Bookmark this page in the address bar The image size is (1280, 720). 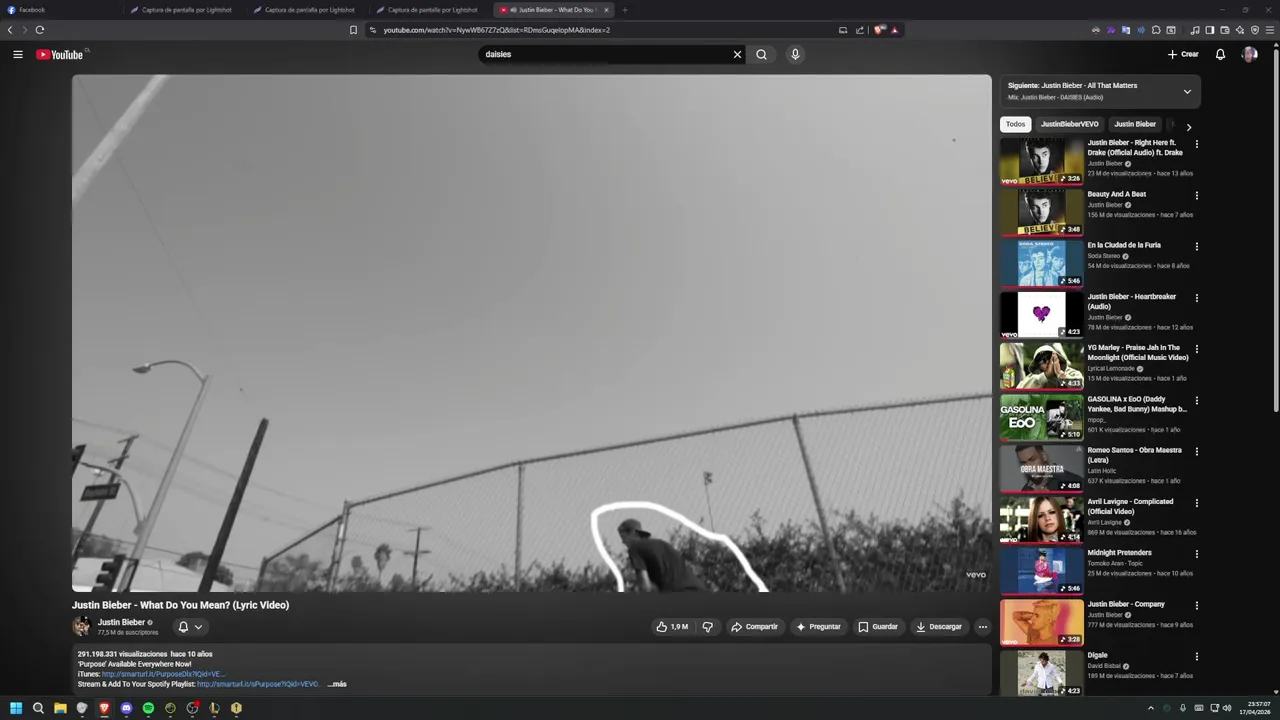353,30
